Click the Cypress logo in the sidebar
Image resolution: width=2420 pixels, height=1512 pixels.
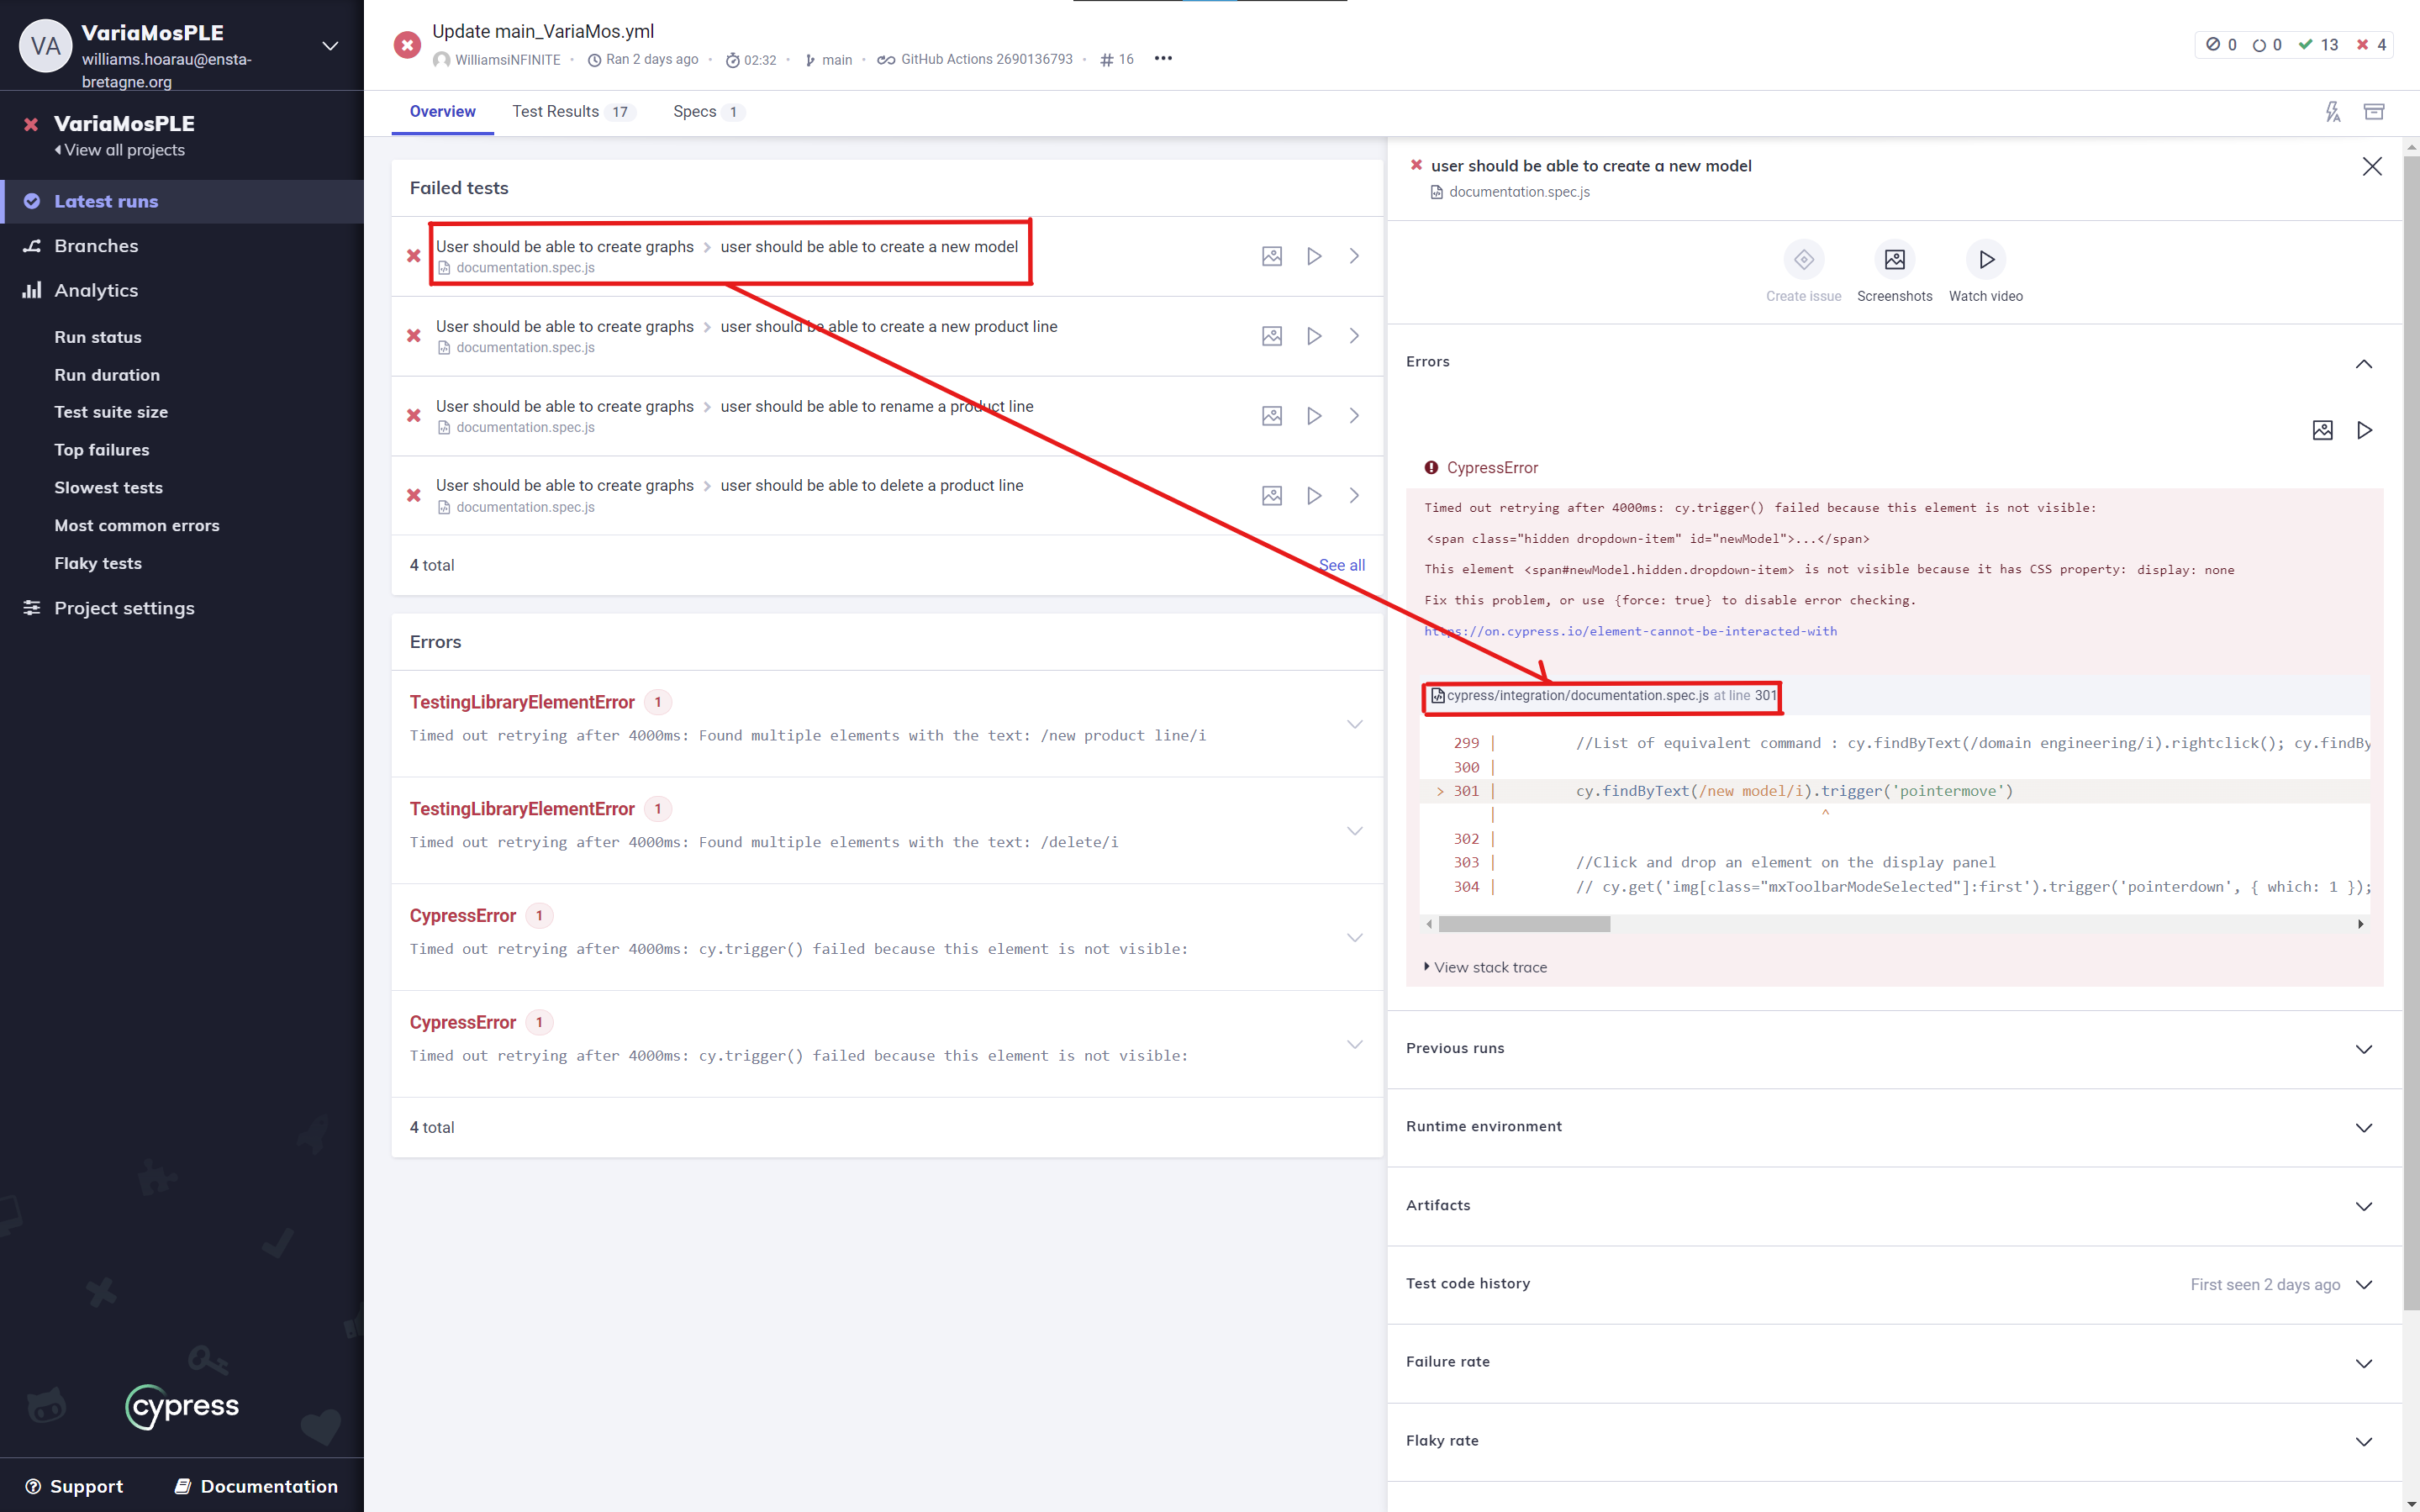click(x=182, y=1406)
